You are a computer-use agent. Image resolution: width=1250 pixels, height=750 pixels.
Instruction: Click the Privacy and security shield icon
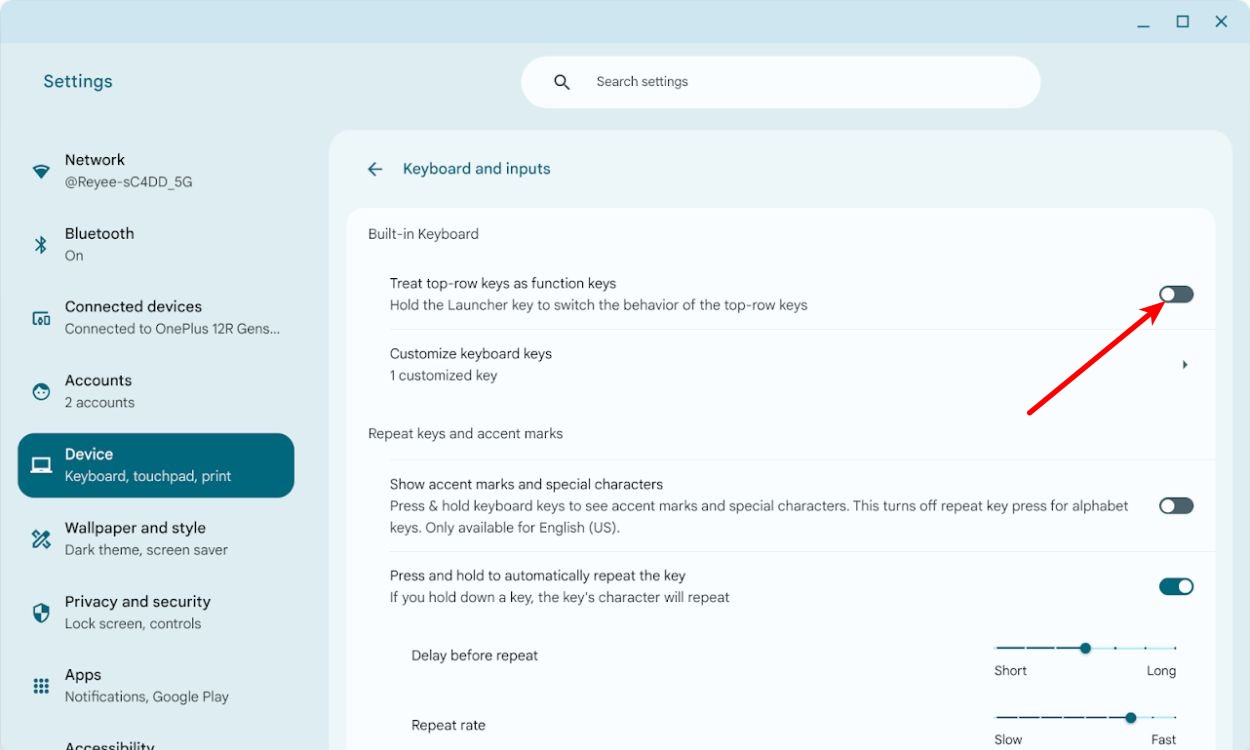click(41, 613)
